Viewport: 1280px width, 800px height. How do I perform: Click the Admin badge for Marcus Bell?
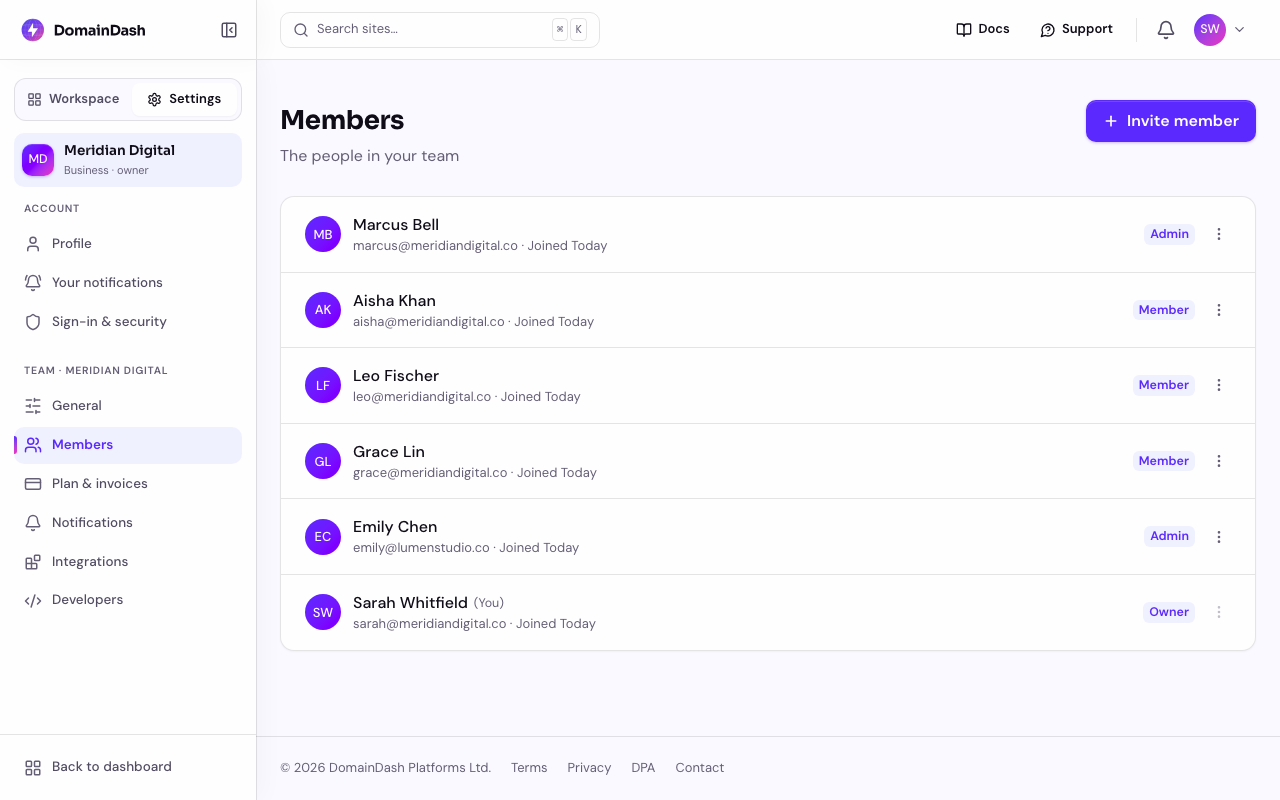[1169, 234]
